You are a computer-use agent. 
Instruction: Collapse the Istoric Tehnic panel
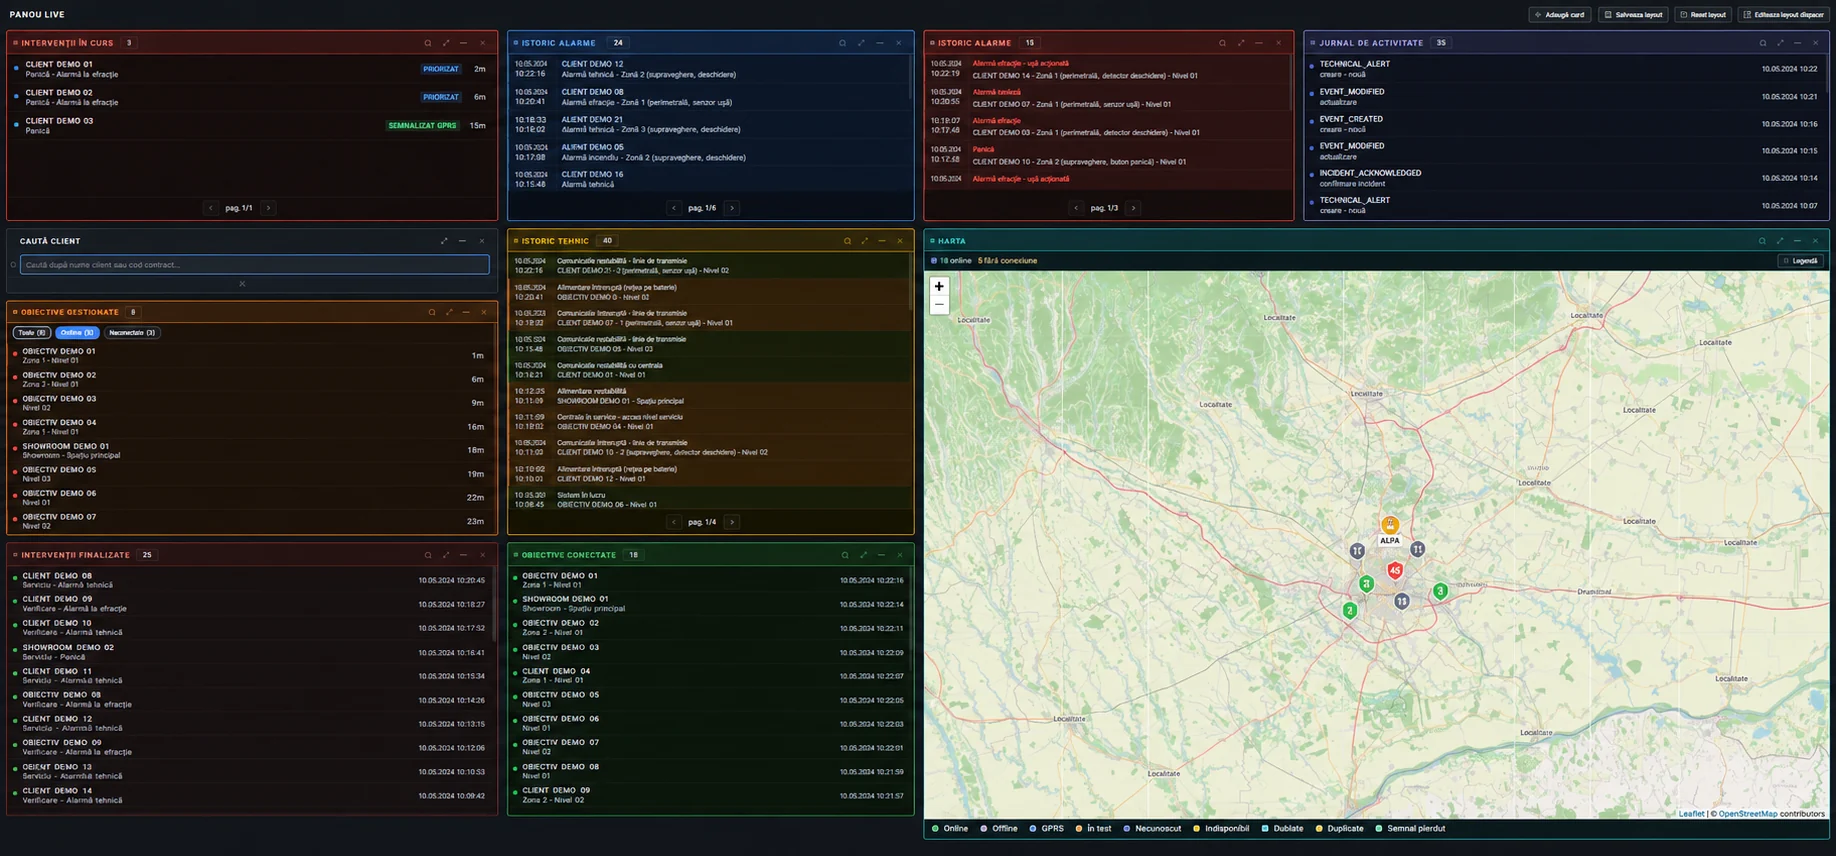pos(882,241)
